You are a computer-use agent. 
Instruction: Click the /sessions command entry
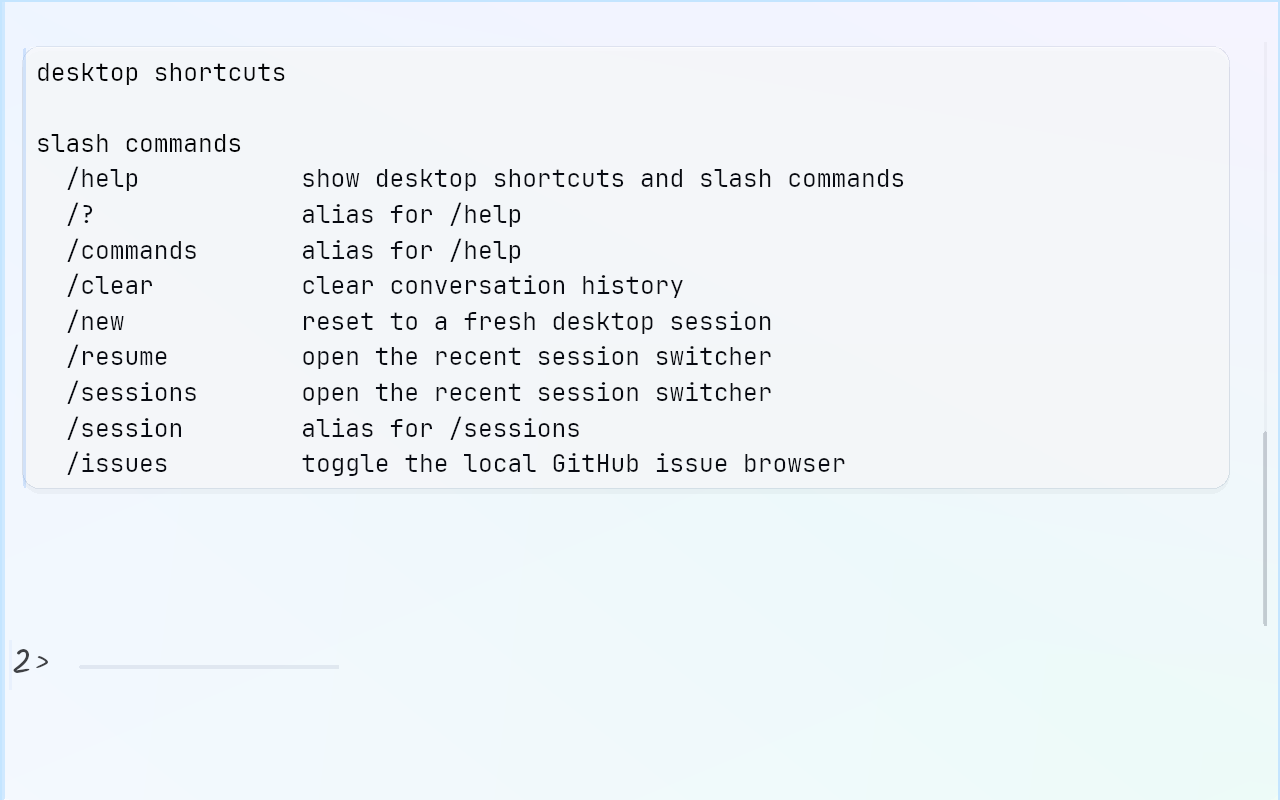[x=132, y=393]
